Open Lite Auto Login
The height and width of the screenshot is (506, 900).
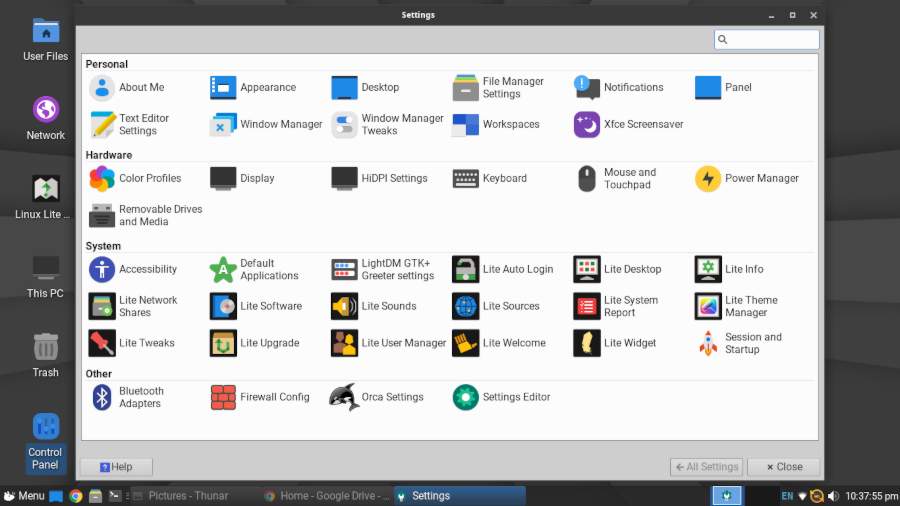coord(503,269)
